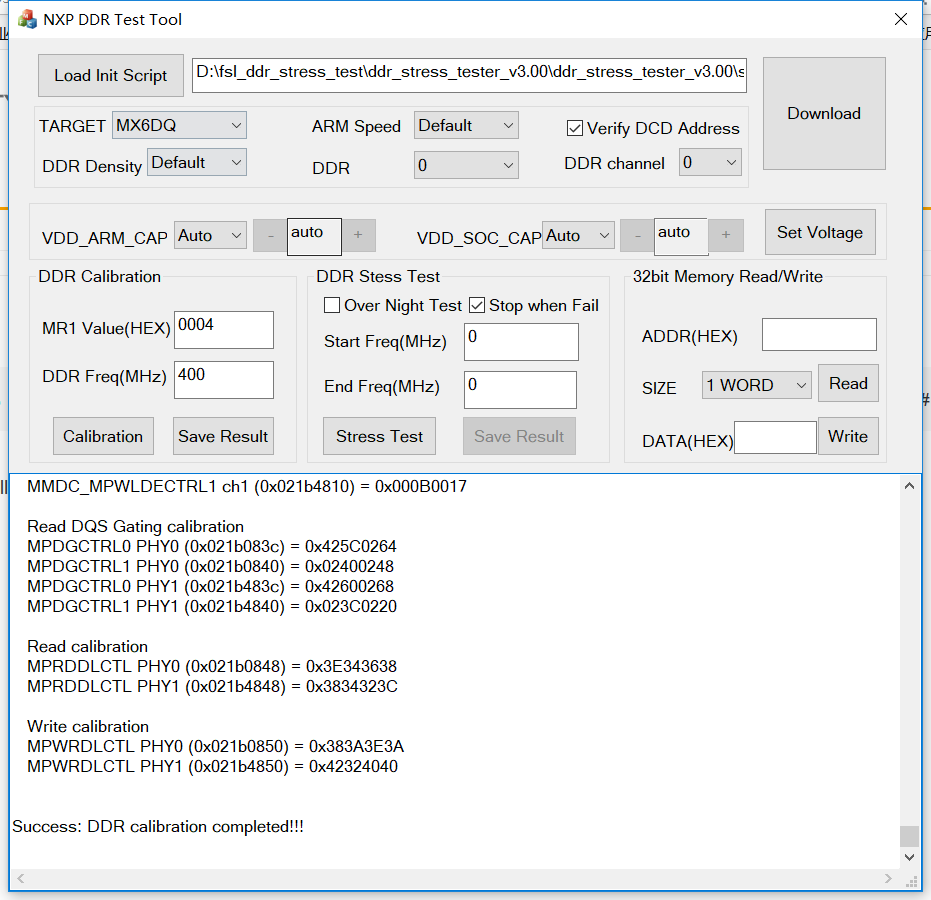This screenshot has height=900, width=931.
Task: Click the DATA(HEX) input field
Action: pyautogui.click(x=775, y=438)
